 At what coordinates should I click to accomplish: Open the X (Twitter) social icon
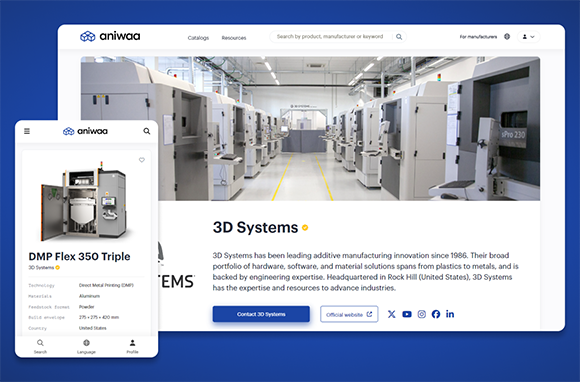point(391,314)
